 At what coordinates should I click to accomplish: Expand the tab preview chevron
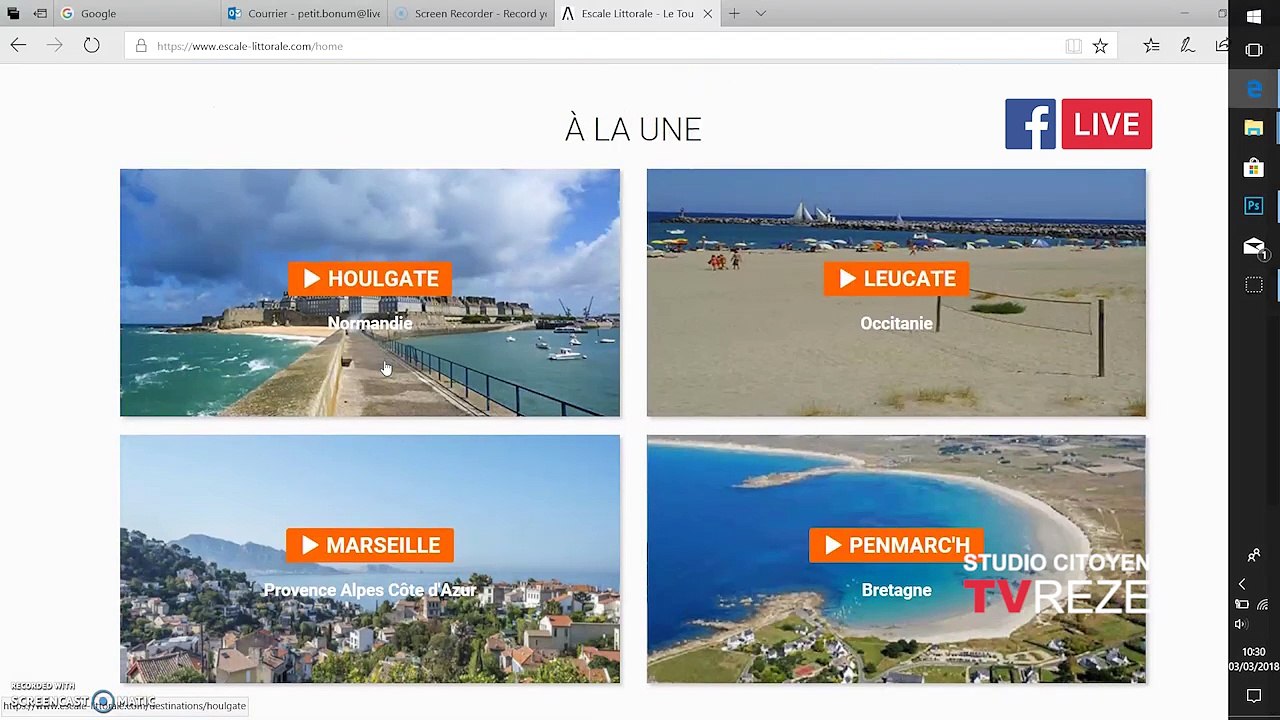point(761,13)
